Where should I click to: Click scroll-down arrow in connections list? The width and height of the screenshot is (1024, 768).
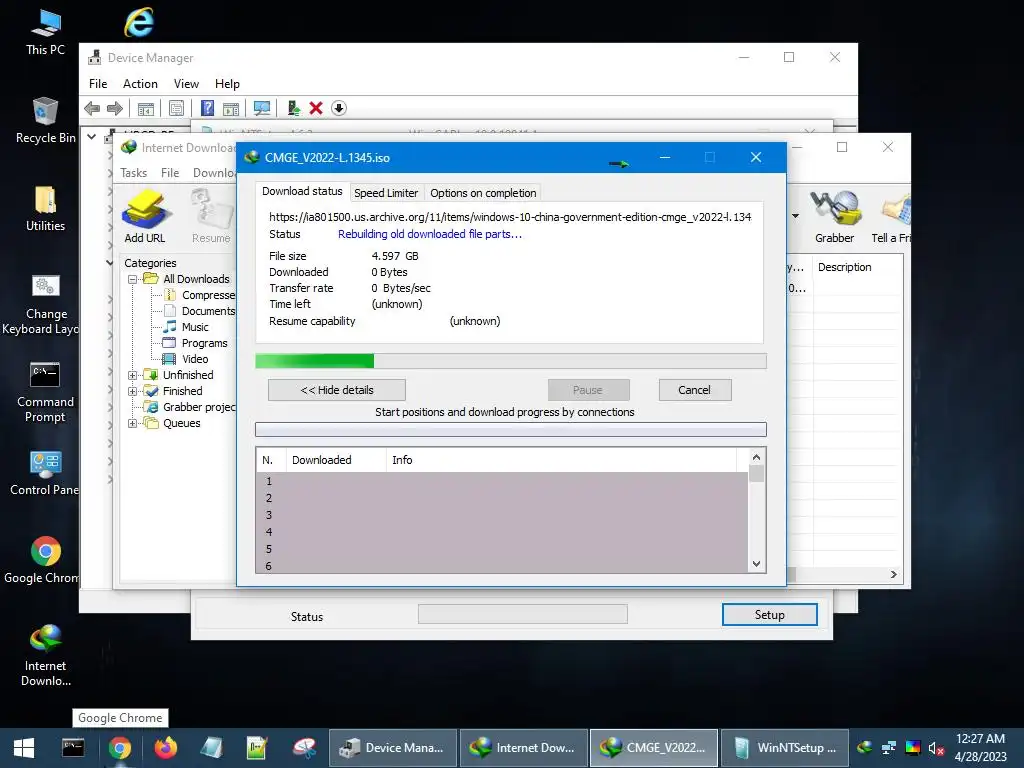pos(756,564)
